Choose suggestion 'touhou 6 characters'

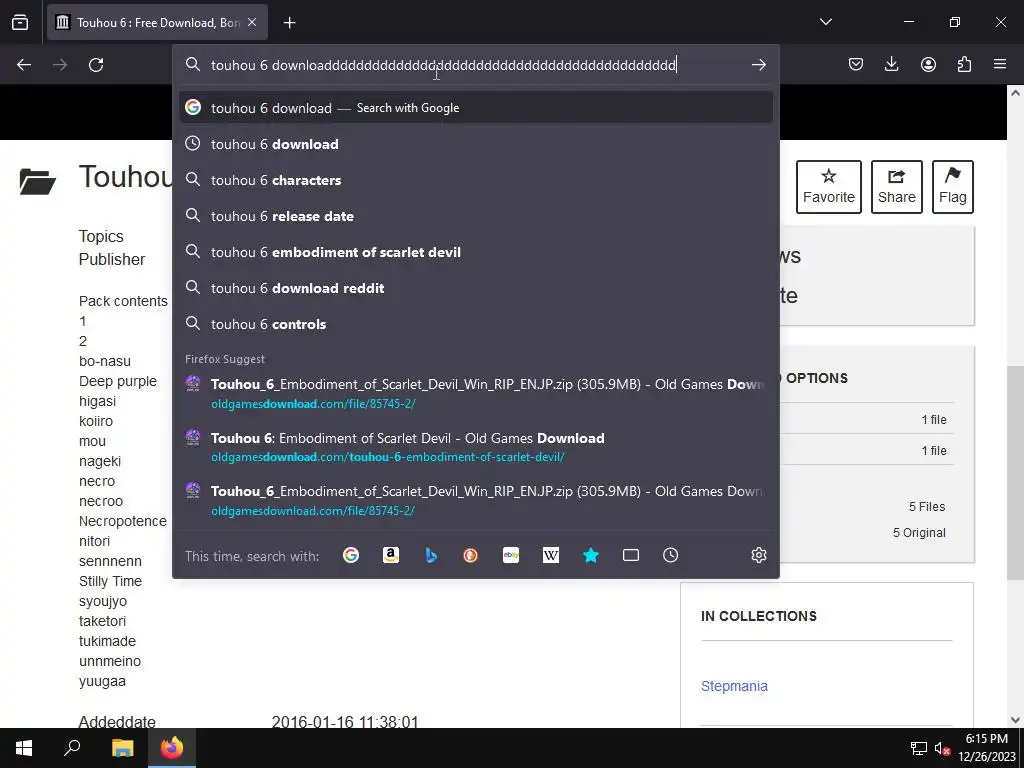click(x=475, y=180)
